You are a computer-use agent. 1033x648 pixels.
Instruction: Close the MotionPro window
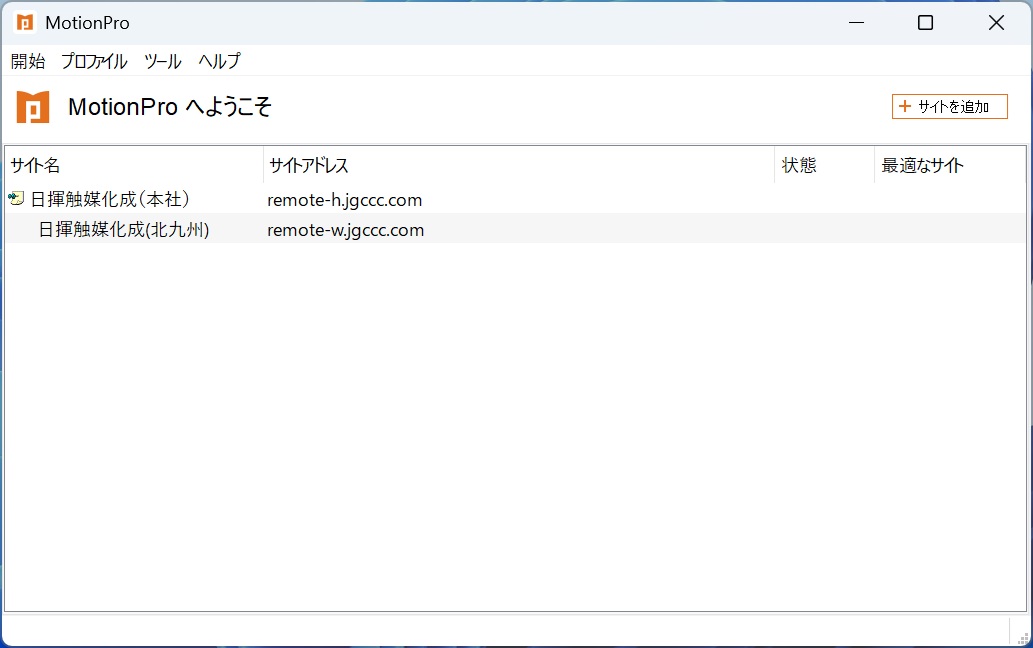pyautogui.click(x=996, y=23)
